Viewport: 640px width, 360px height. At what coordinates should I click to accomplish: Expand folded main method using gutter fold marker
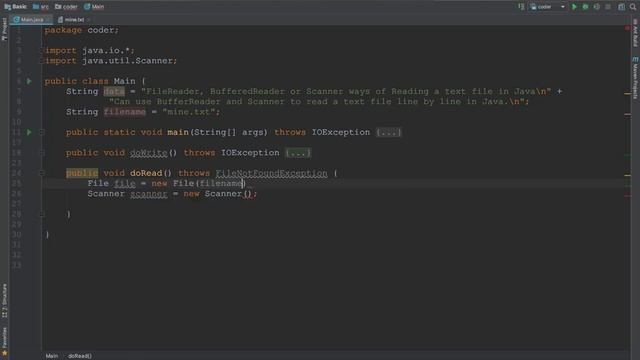pyautogui.click(x=42, y=132)
